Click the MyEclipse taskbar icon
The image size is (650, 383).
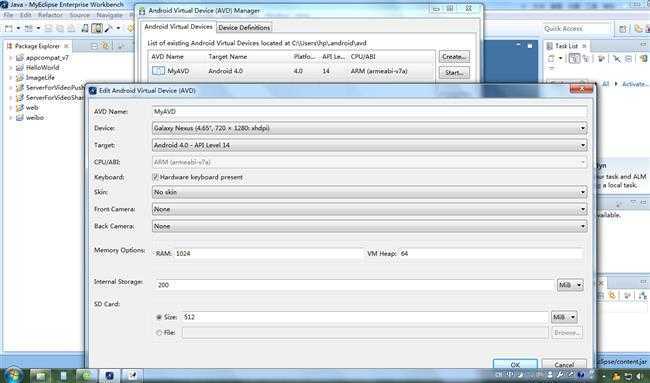click(109, 376)
